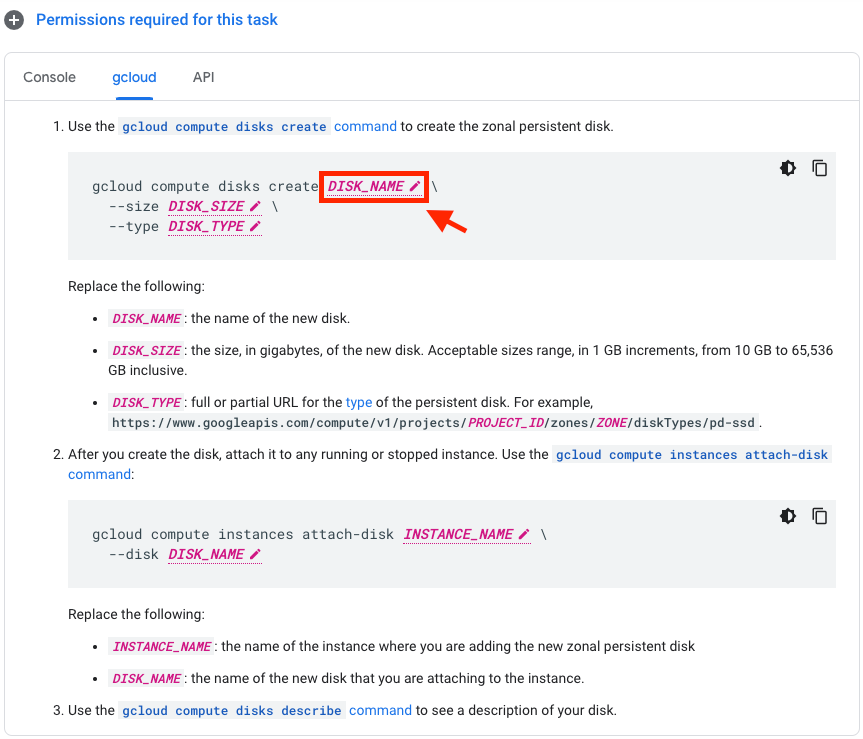Expand Permissions required for this task plus icon

tap(14, 20)
